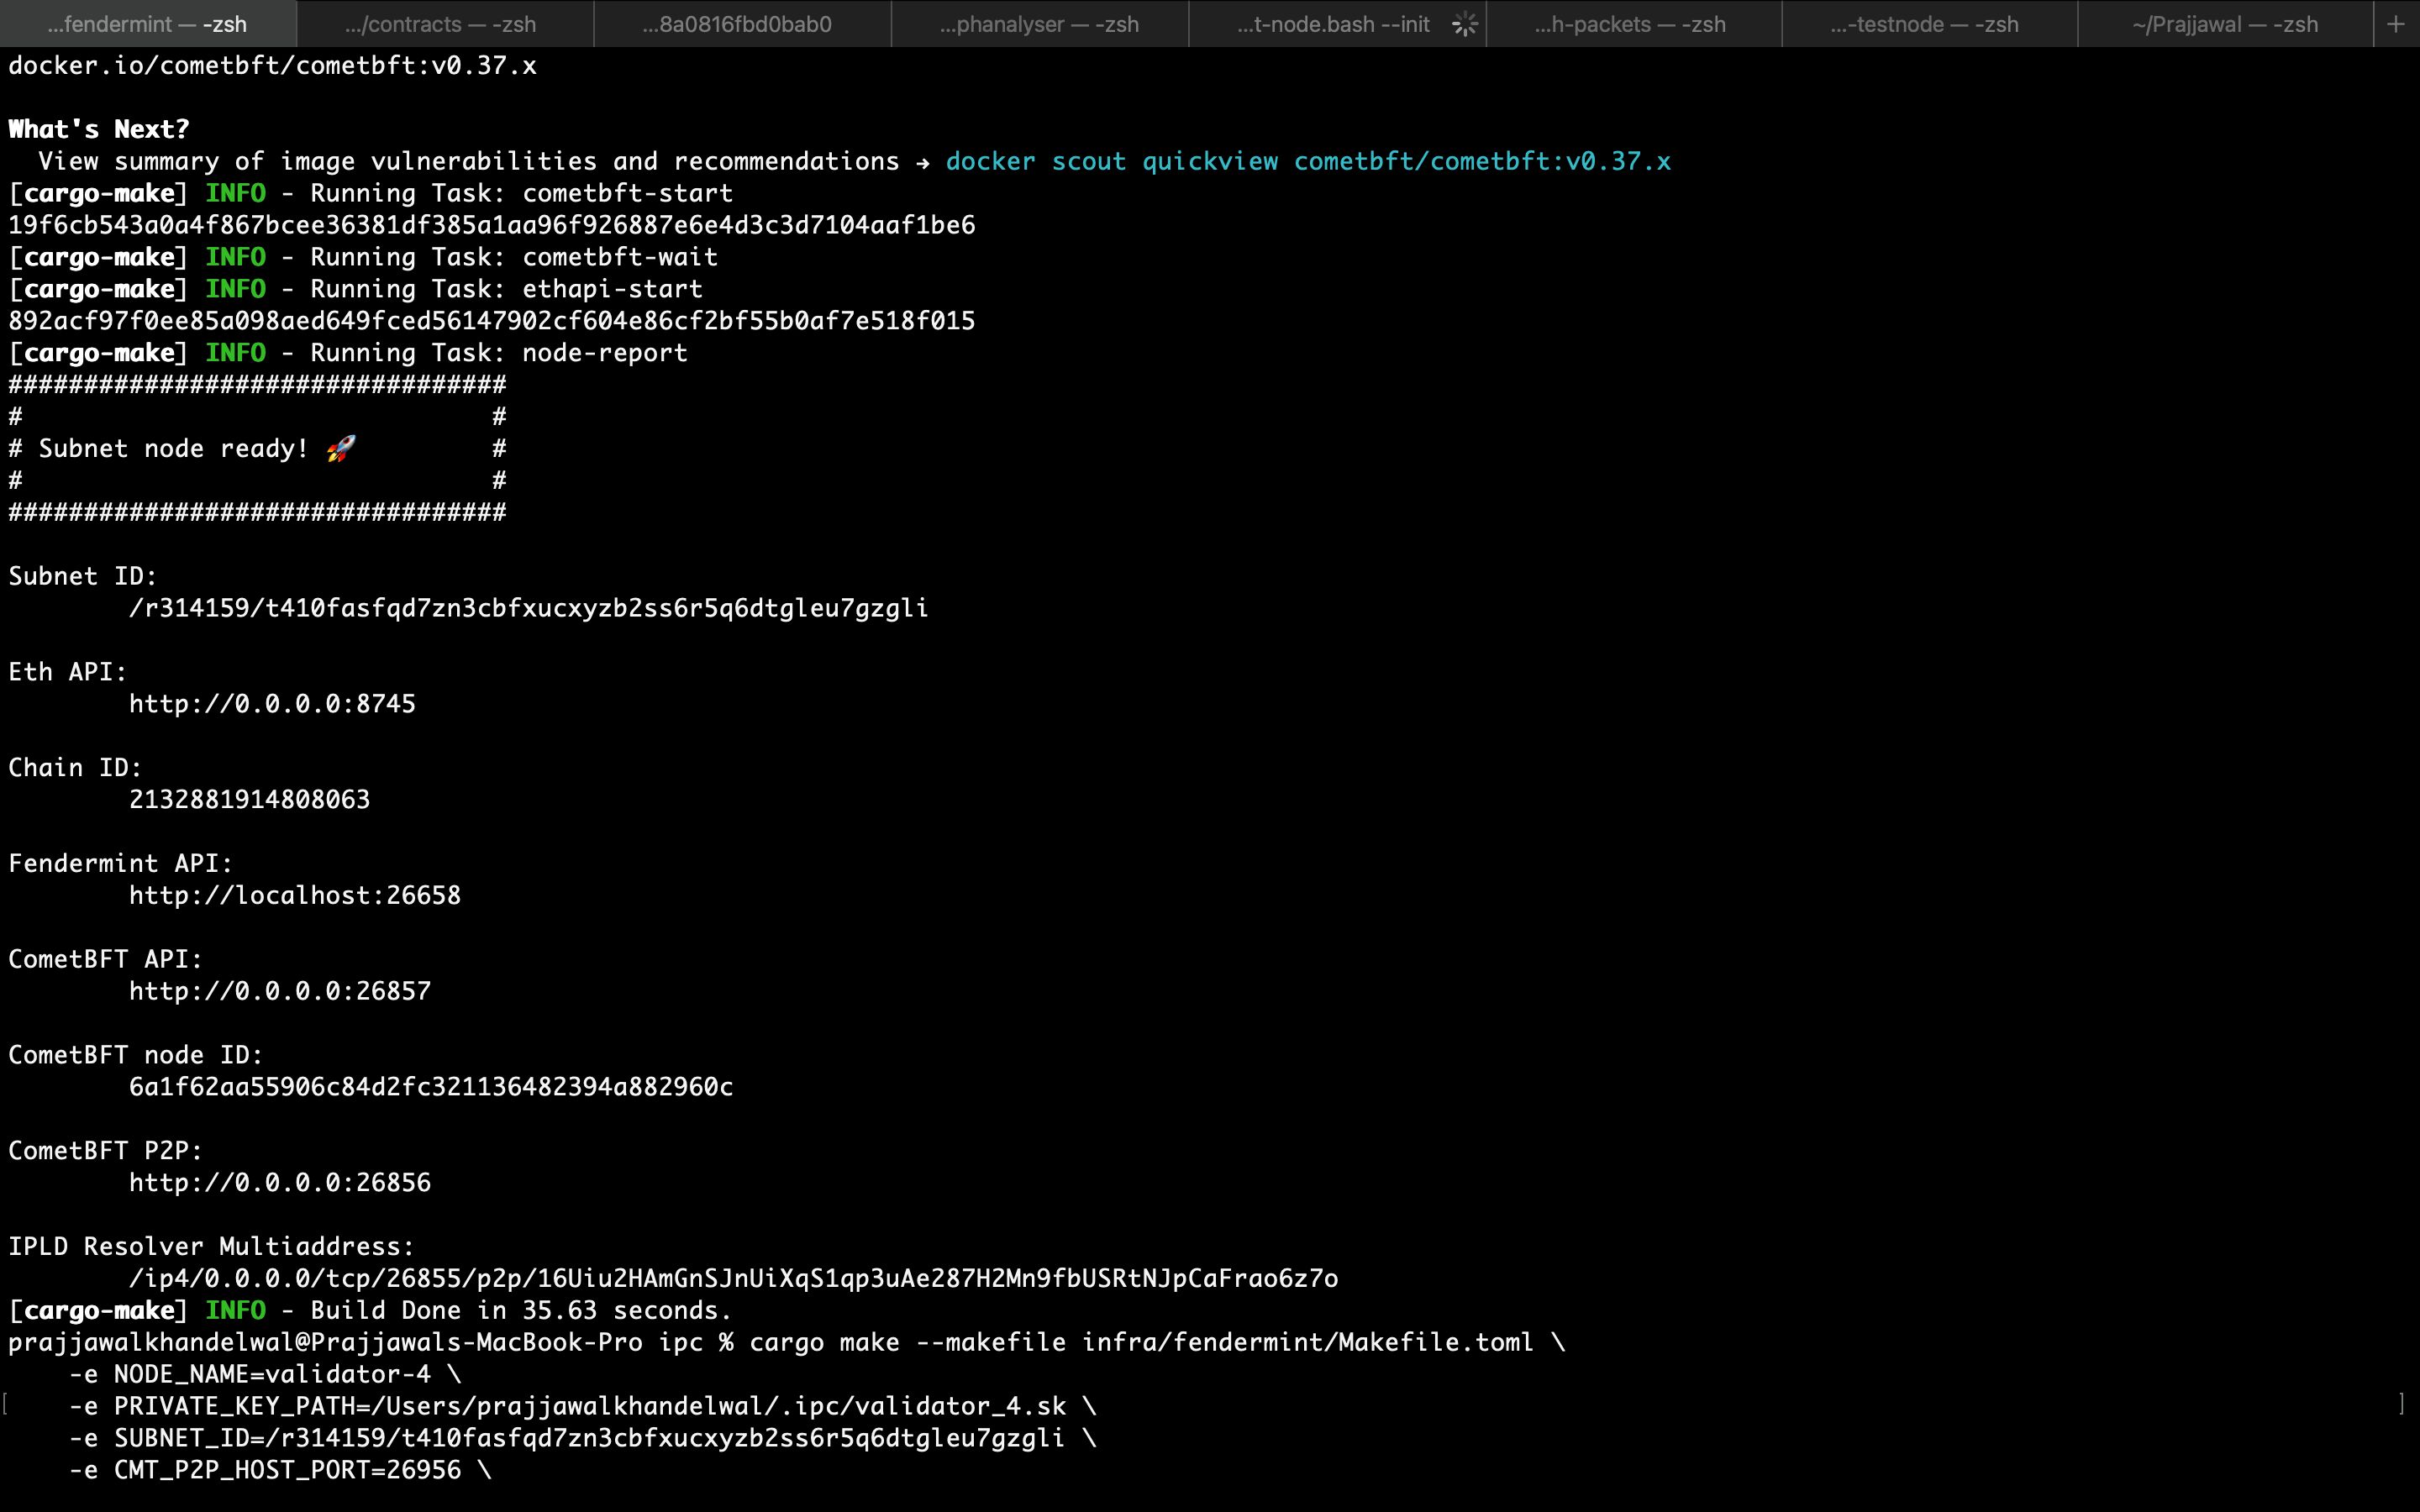Click the IPLD Resolver multiaddress /ip4/0.0.0.0/tcp/26855
This screenshot has width=2420, height=1512.
pyautogui.click(x=733, y=1279)
